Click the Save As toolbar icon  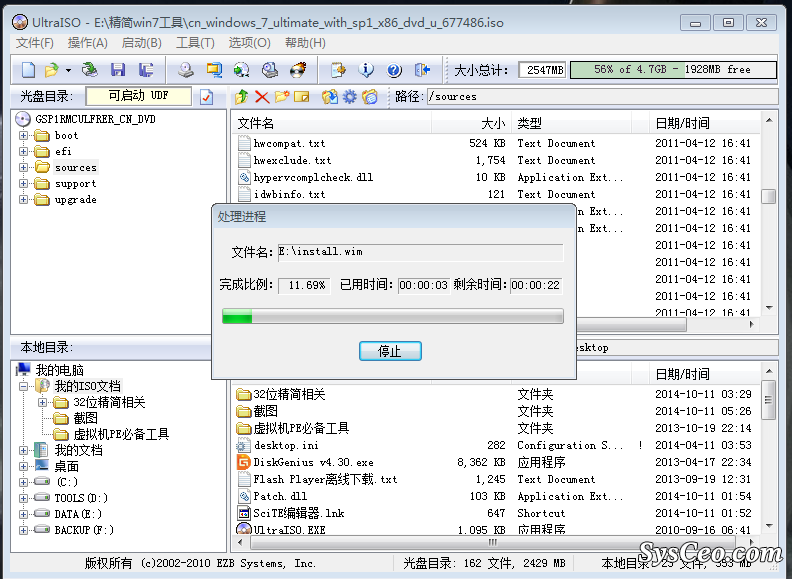(146, 70)
